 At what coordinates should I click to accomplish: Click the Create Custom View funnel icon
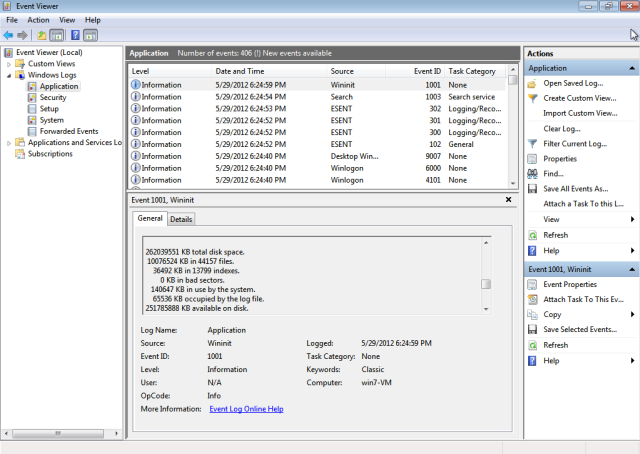532,98
